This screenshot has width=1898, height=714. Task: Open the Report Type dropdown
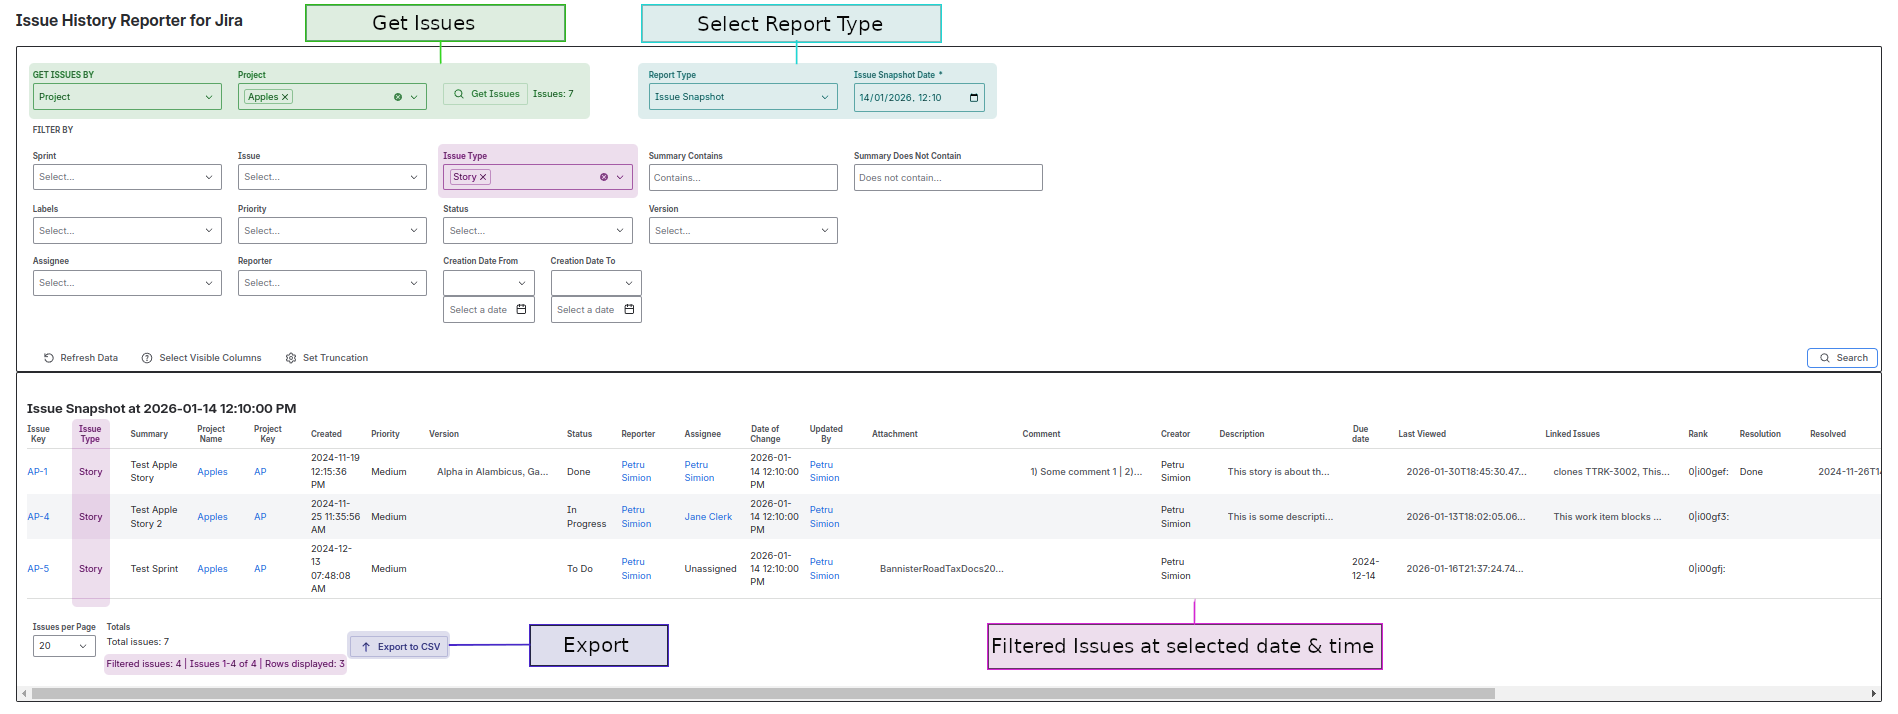[x=743, y=97]
